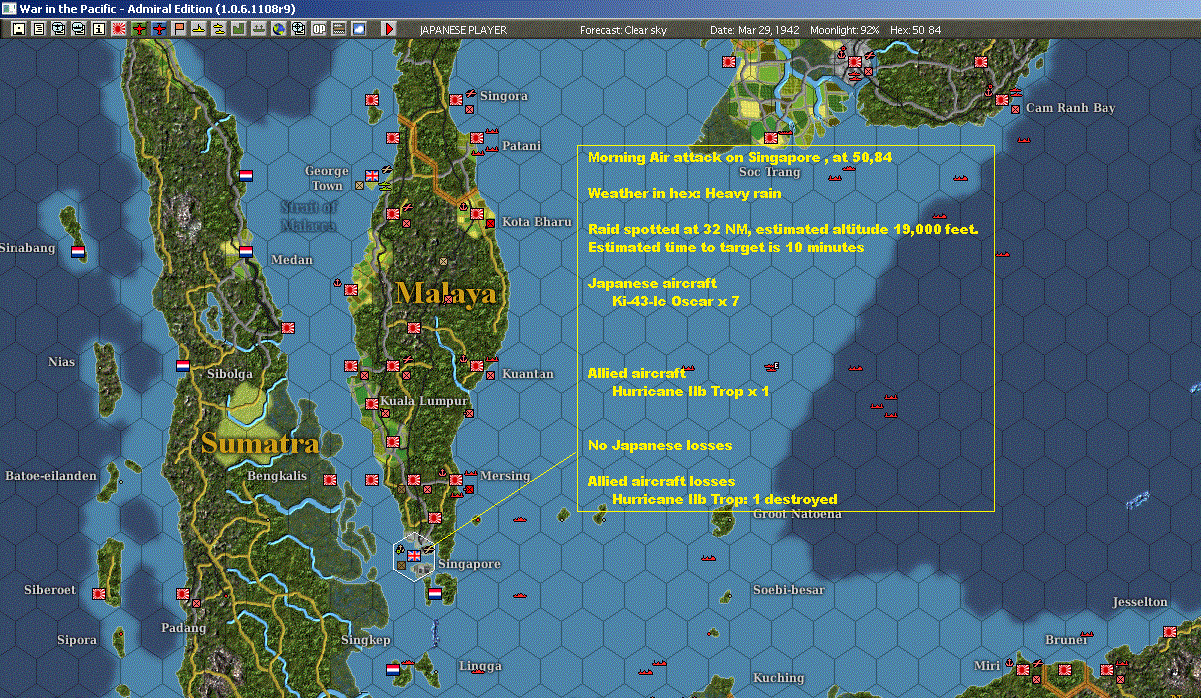Click the "Moonlight: 92%" status text
This screenshot has width=1201, height=698.
(845, 30)
